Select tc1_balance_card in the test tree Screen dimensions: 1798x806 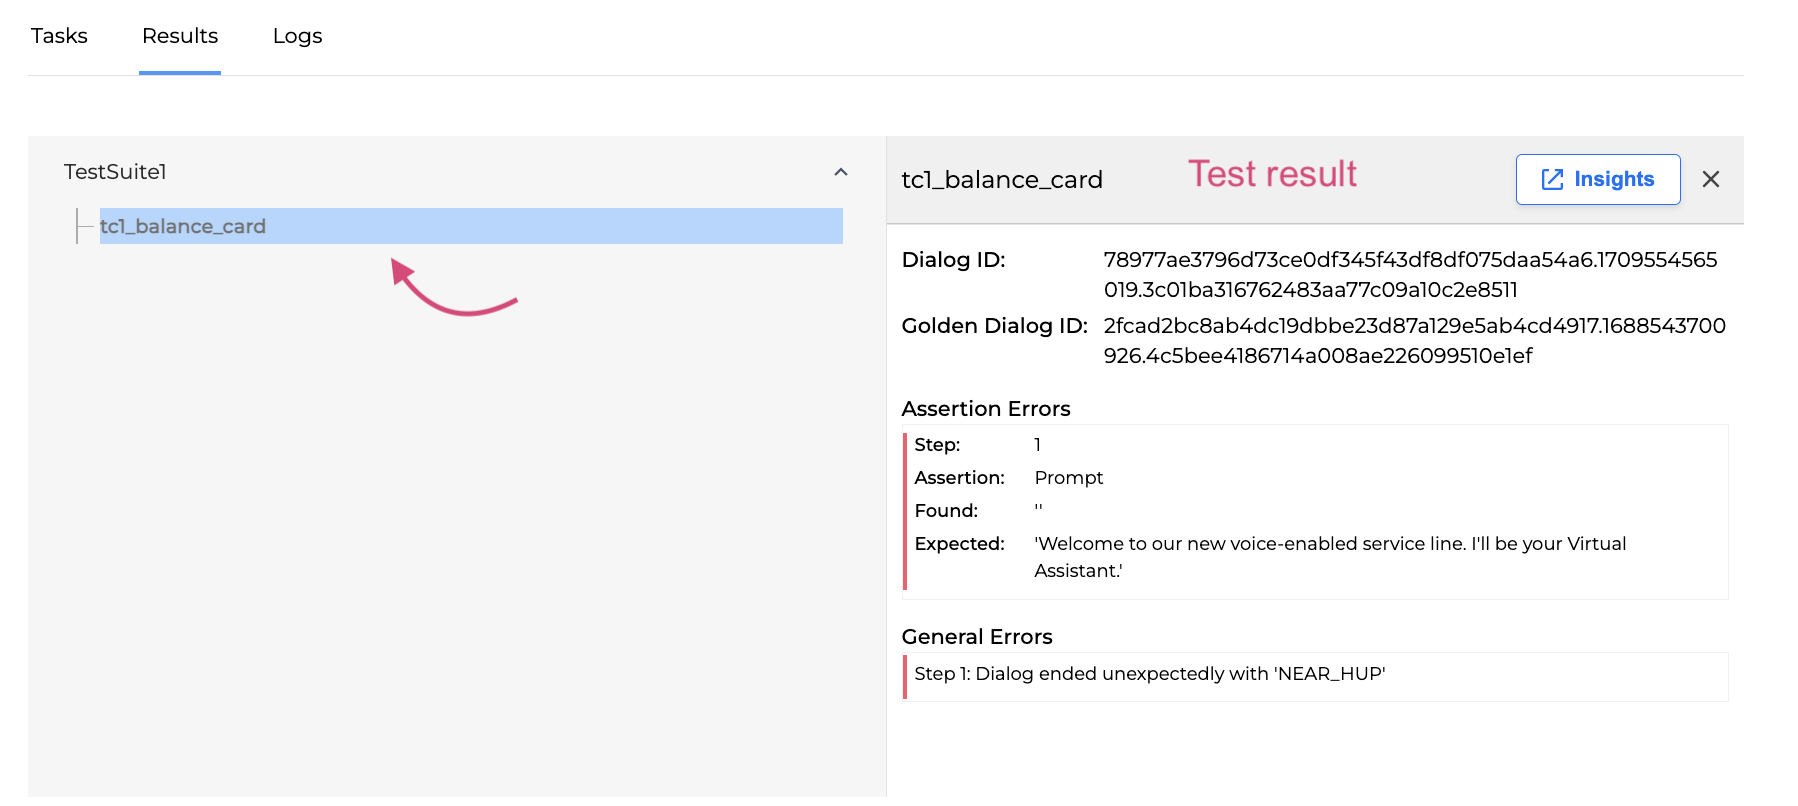click(x=183, y=226)
